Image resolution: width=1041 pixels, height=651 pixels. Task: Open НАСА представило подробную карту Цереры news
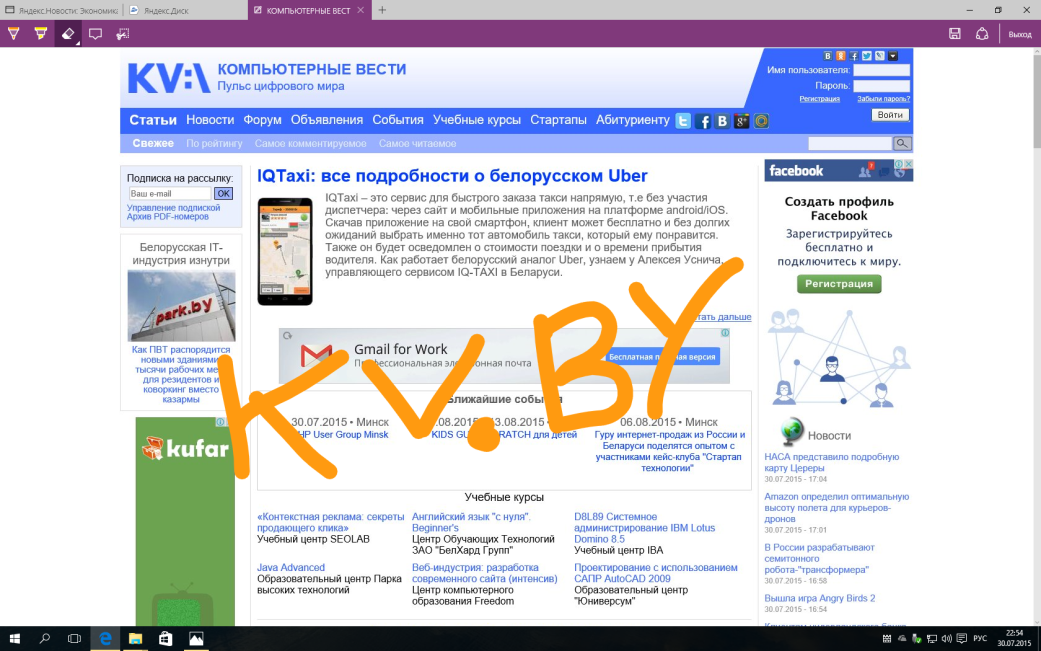click(831, 463)
